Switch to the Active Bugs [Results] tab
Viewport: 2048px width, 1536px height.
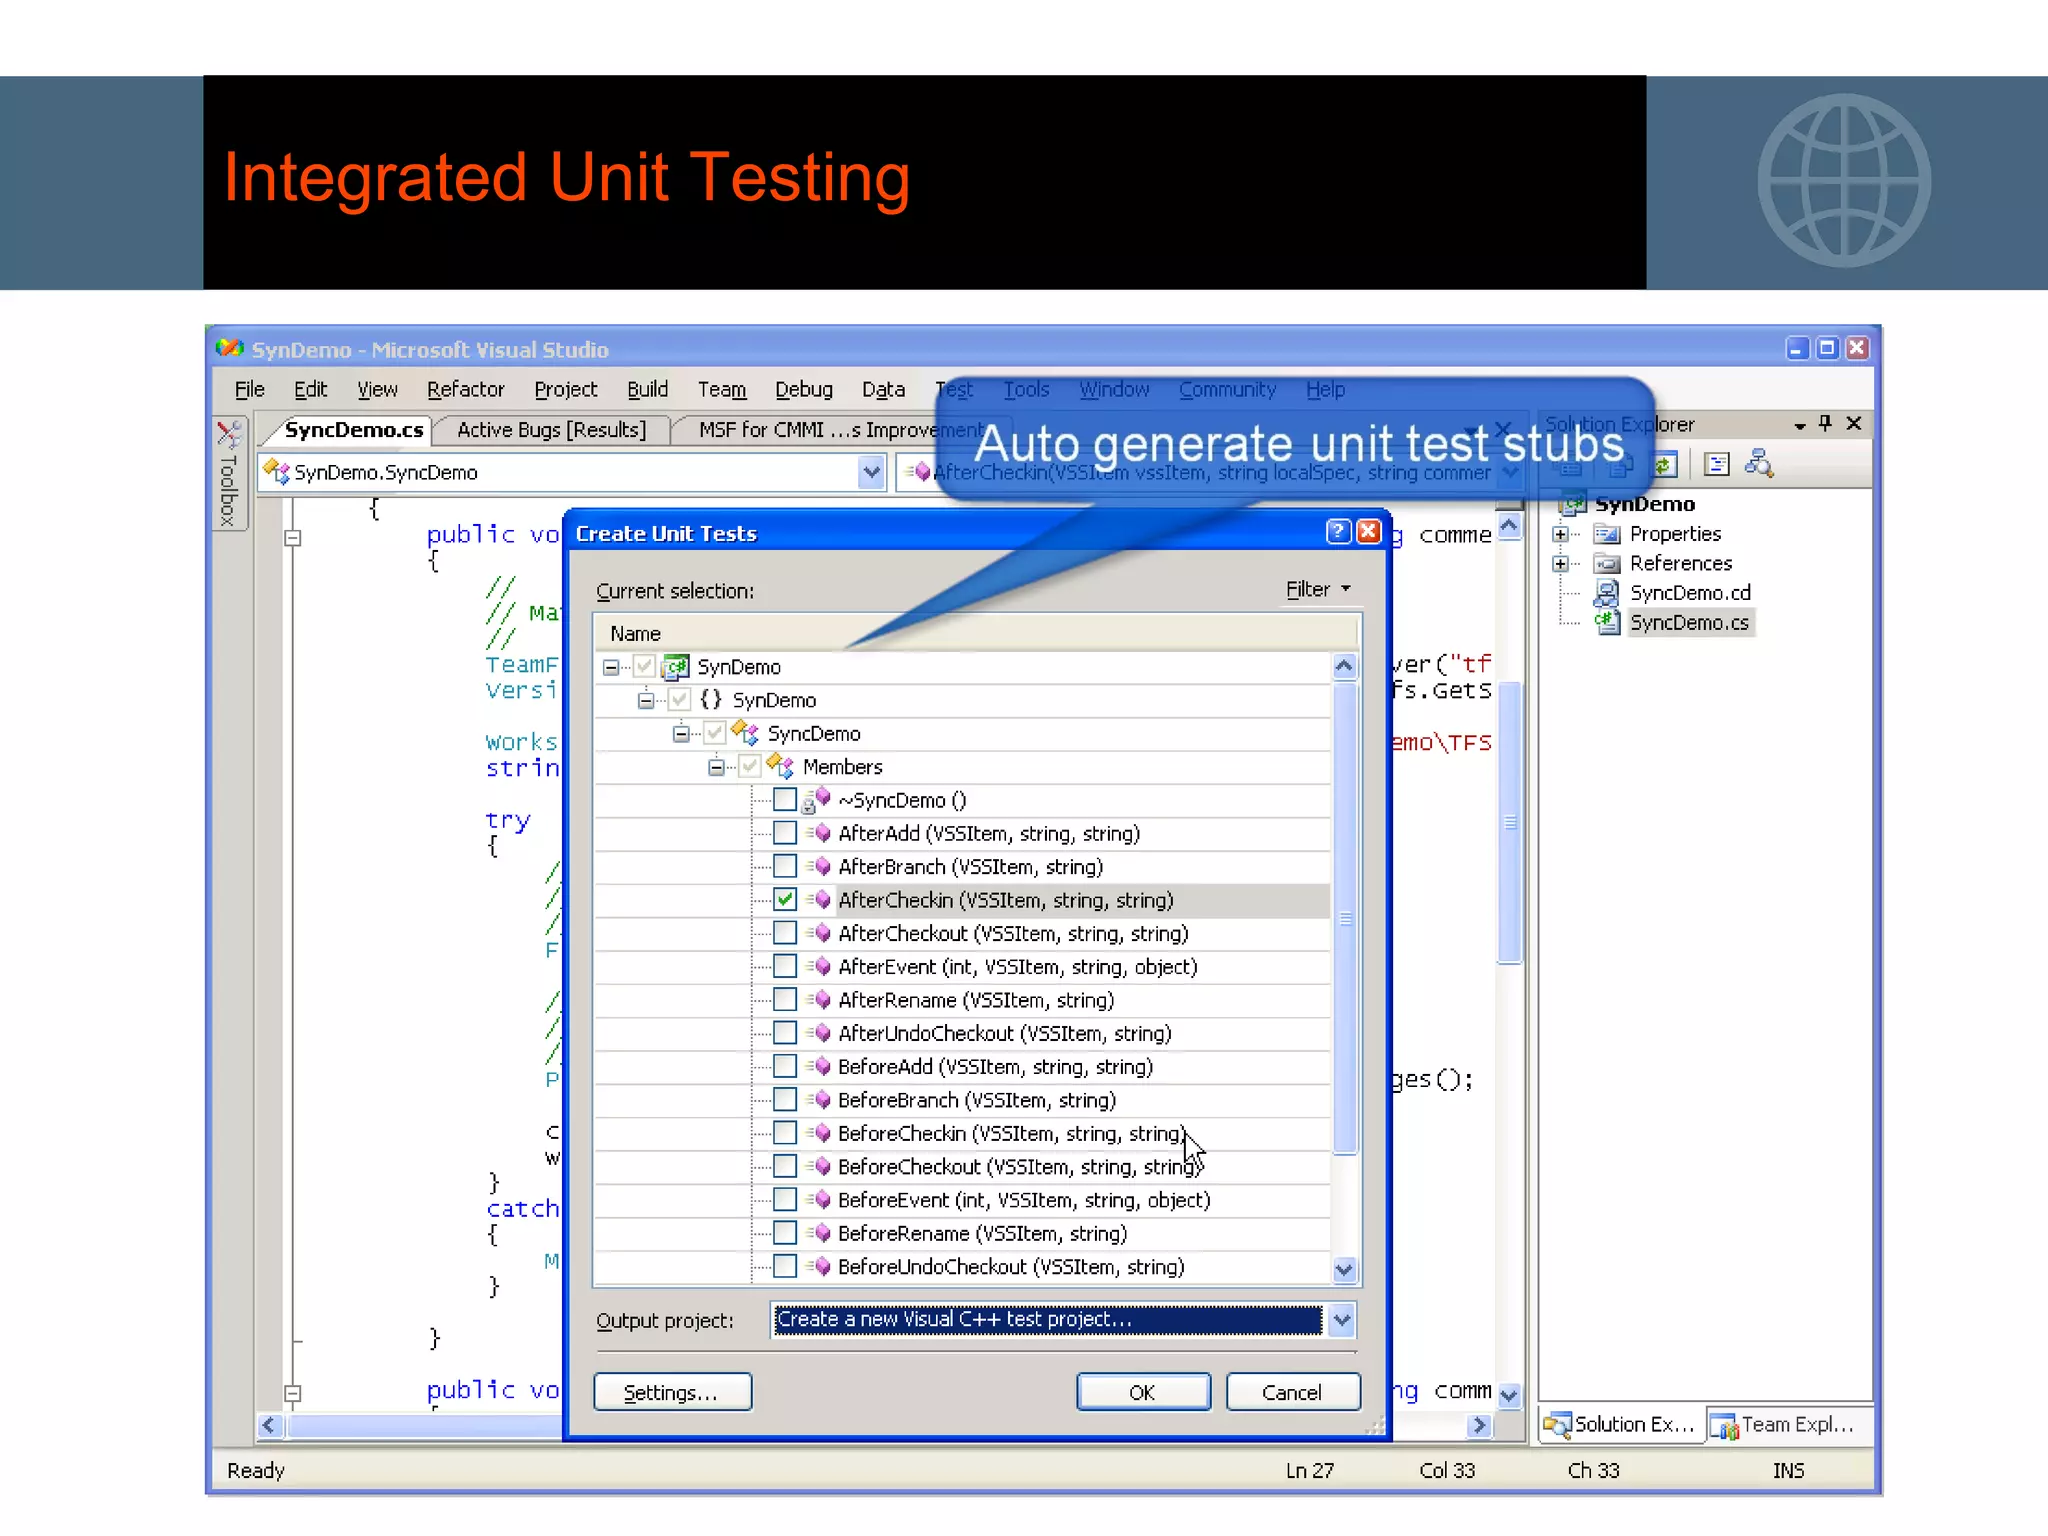pos(551,430)
